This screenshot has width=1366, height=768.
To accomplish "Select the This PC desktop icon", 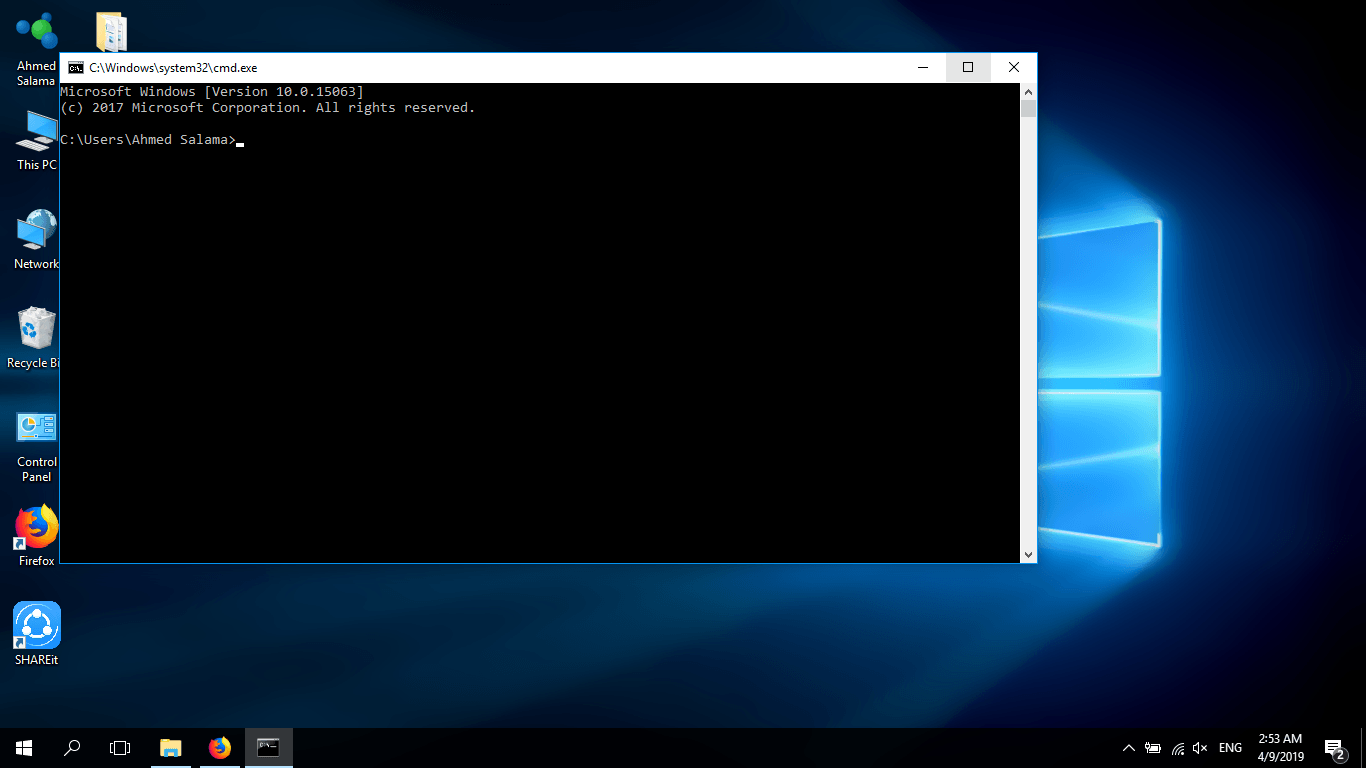I will click(37, 135).
